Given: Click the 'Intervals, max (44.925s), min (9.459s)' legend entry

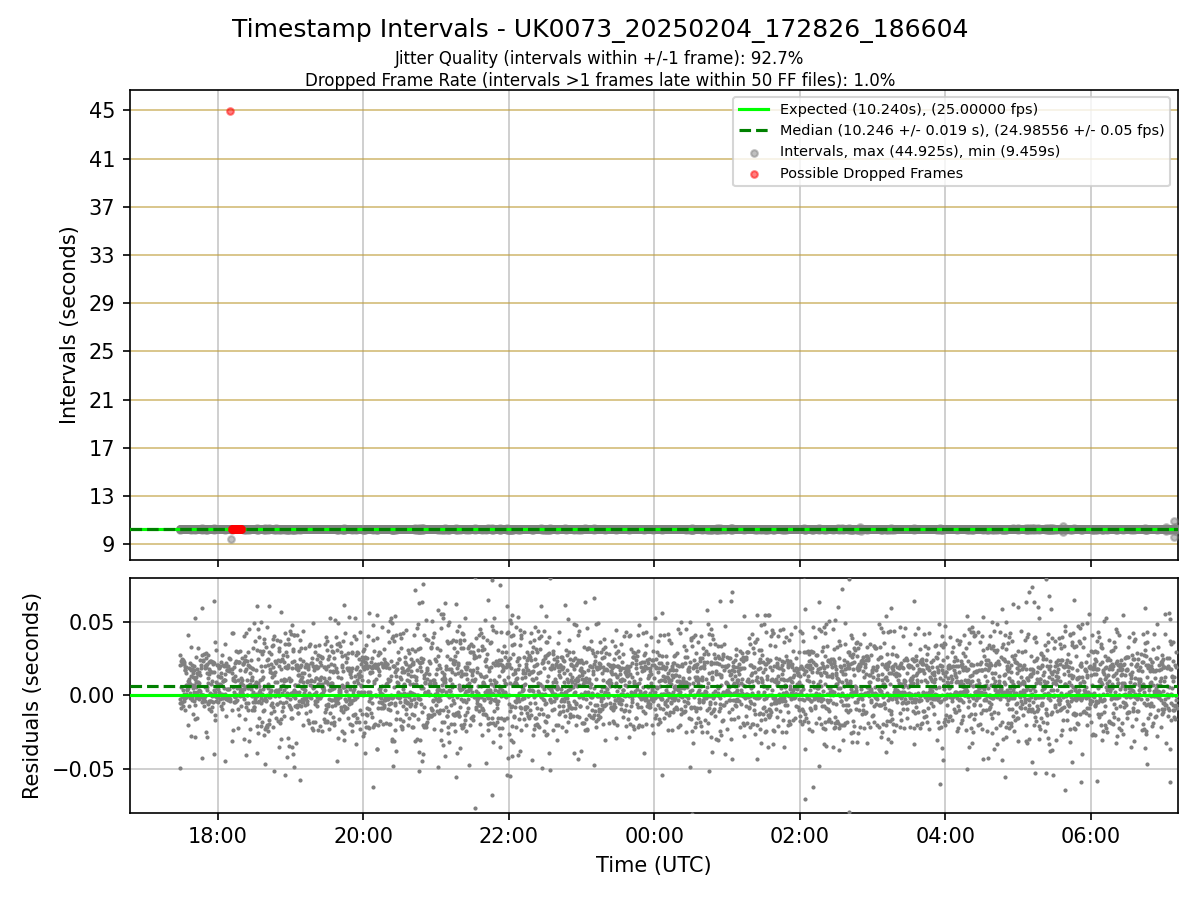Looking at the screenshot, I should click(919, 151).
